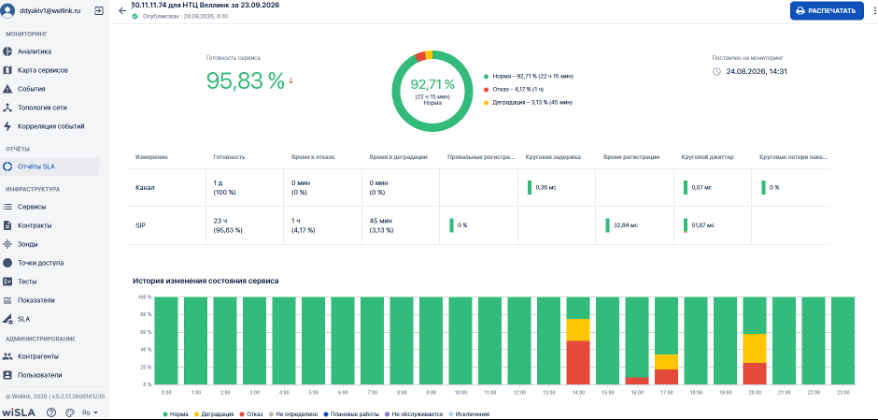Viewport: 878px width, 420px height.
Task: Click the Время в отказе column header
Action: click(313, 157)
